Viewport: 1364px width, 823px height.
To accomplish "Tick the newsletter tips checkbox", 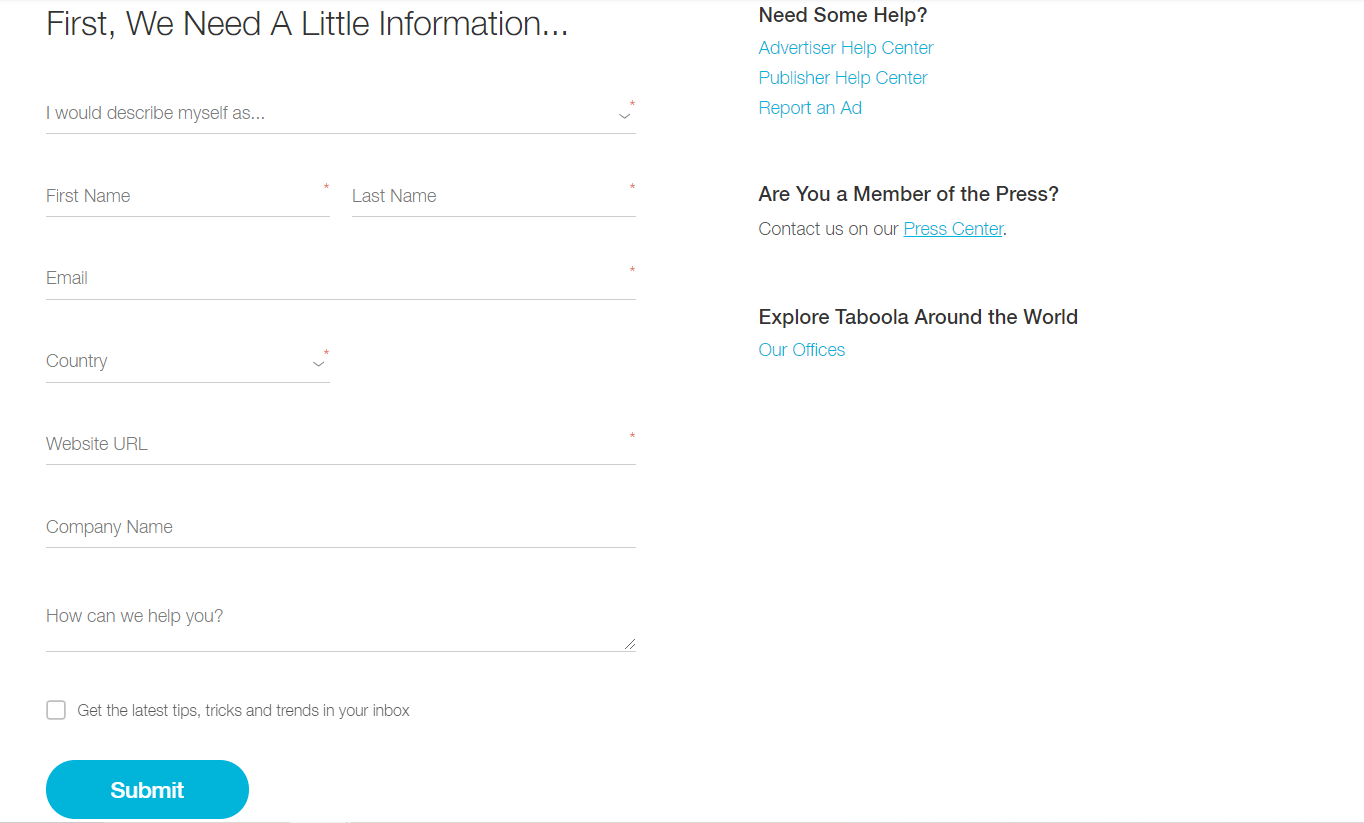I will point(56,710).
